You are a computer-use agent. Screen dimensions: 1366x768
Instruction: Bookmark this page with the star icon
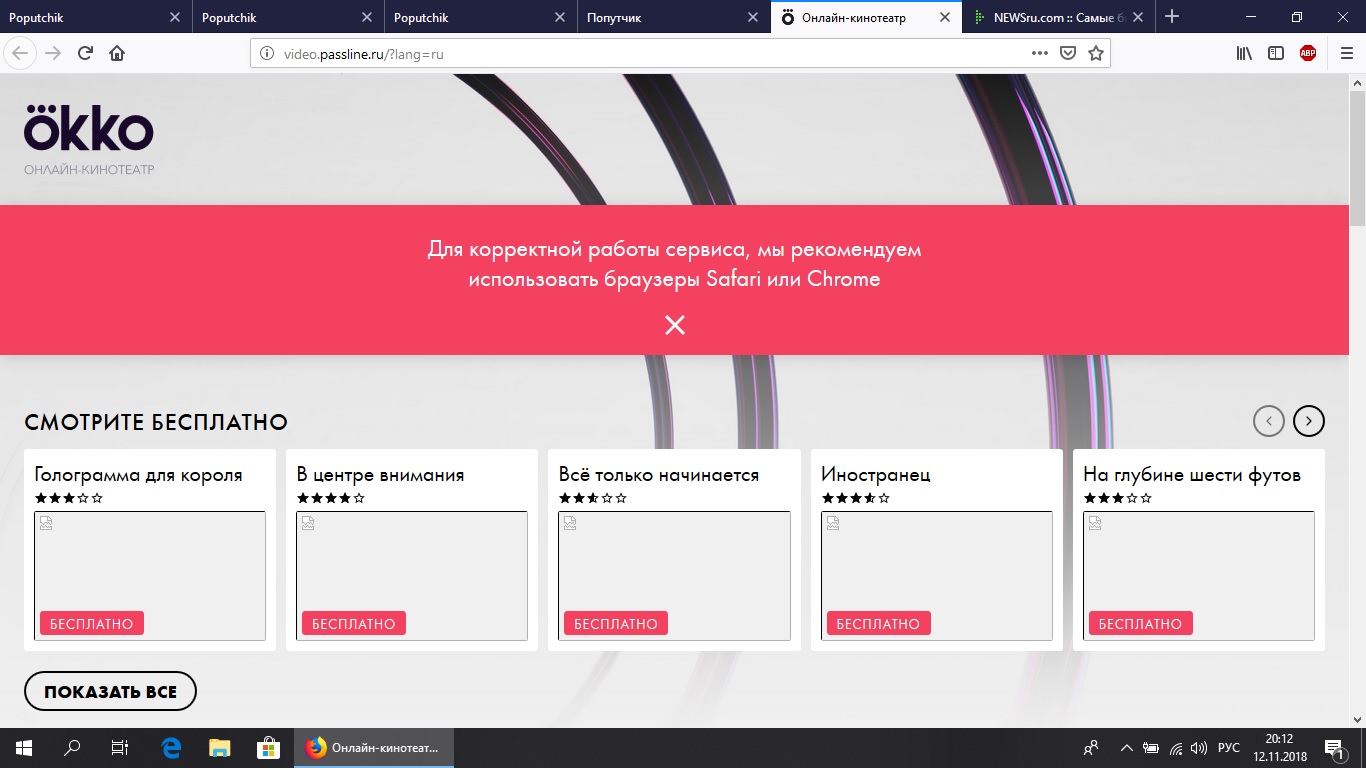[x=1096, y=54]
